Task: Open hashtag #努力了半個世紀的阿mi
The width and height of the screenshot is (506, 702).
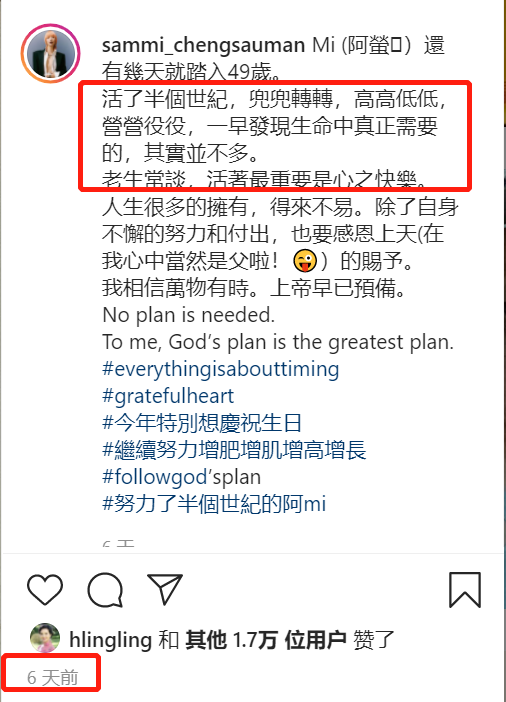Action: pos(214,504)
